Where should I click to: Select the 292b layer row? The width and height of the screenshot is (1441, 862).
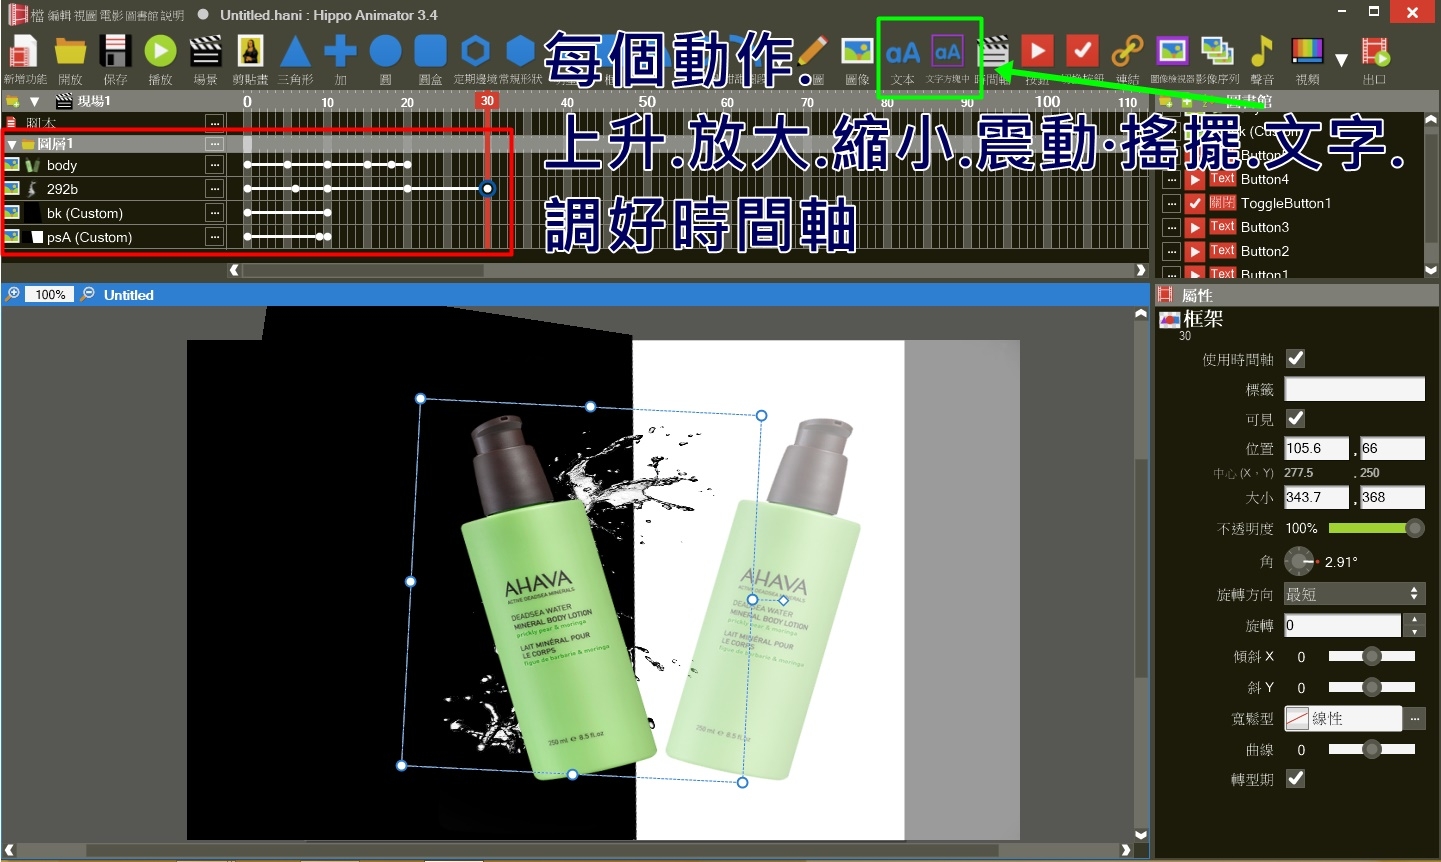point(114,189)
